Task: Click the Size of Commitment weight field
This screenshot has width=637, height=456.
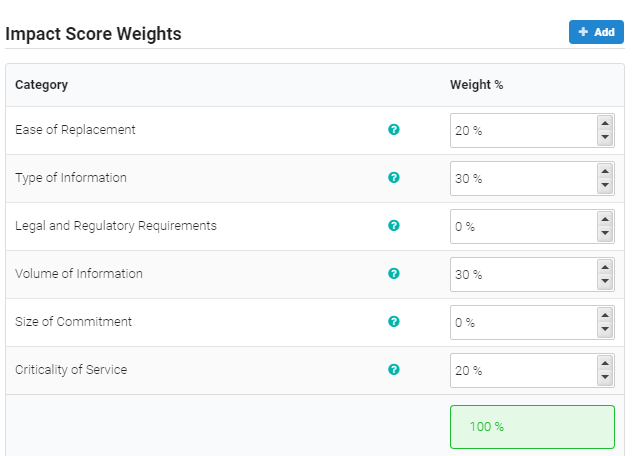Action: pos(524,322)
